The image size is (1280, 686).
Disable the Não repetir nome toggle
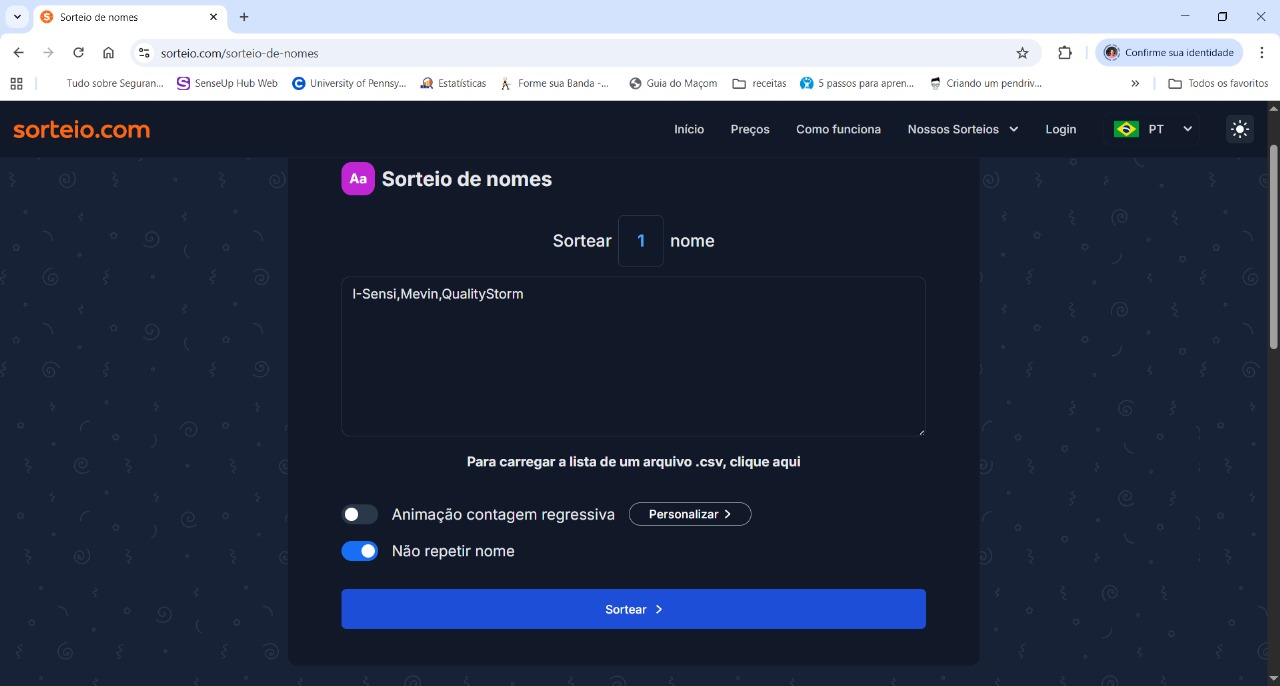click(x=360, y=551)
